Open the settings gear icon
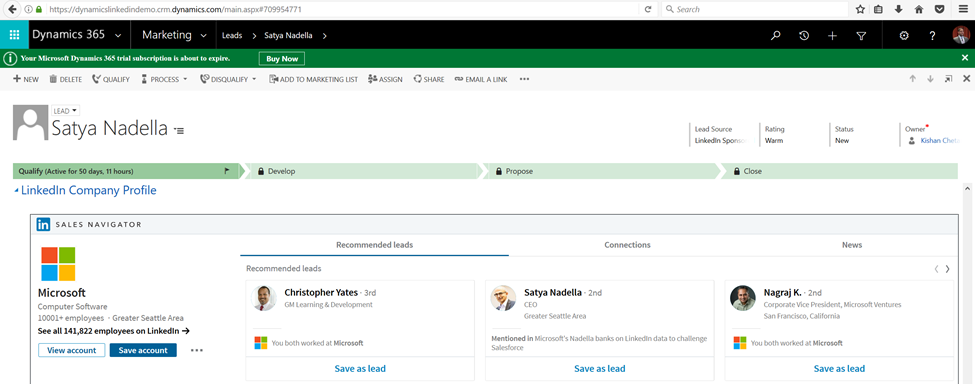 904,35
